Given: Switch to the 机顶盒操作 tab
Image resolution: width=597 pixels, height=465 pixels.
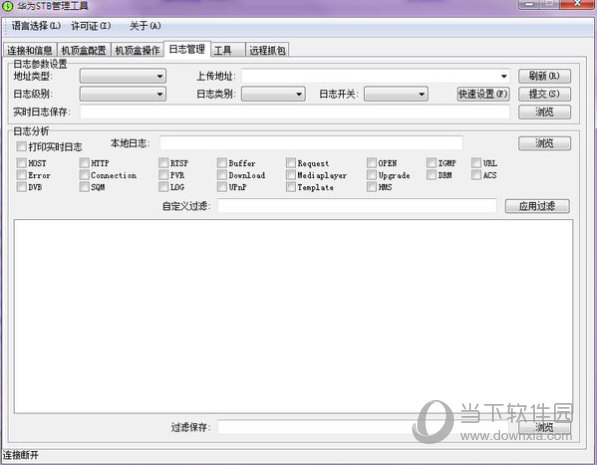Looking at the screenshot, I should [137, 50].
